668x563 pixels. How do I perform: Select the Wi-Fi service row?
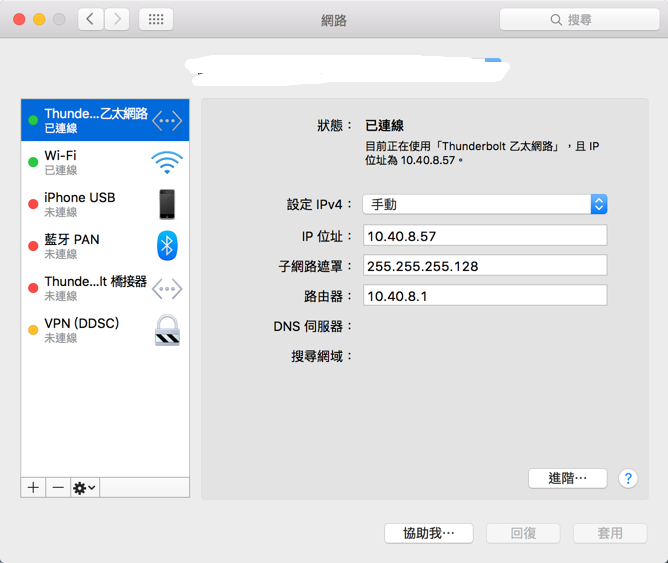coord(105,162)
